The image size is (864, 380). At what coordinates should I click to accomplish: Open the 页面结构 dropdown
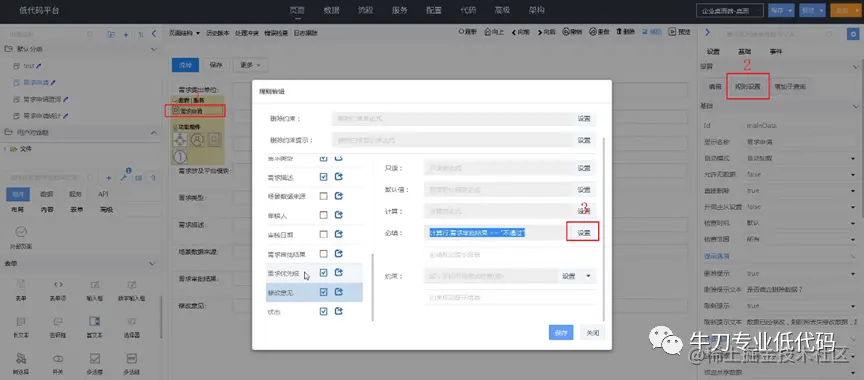point(184,32)
